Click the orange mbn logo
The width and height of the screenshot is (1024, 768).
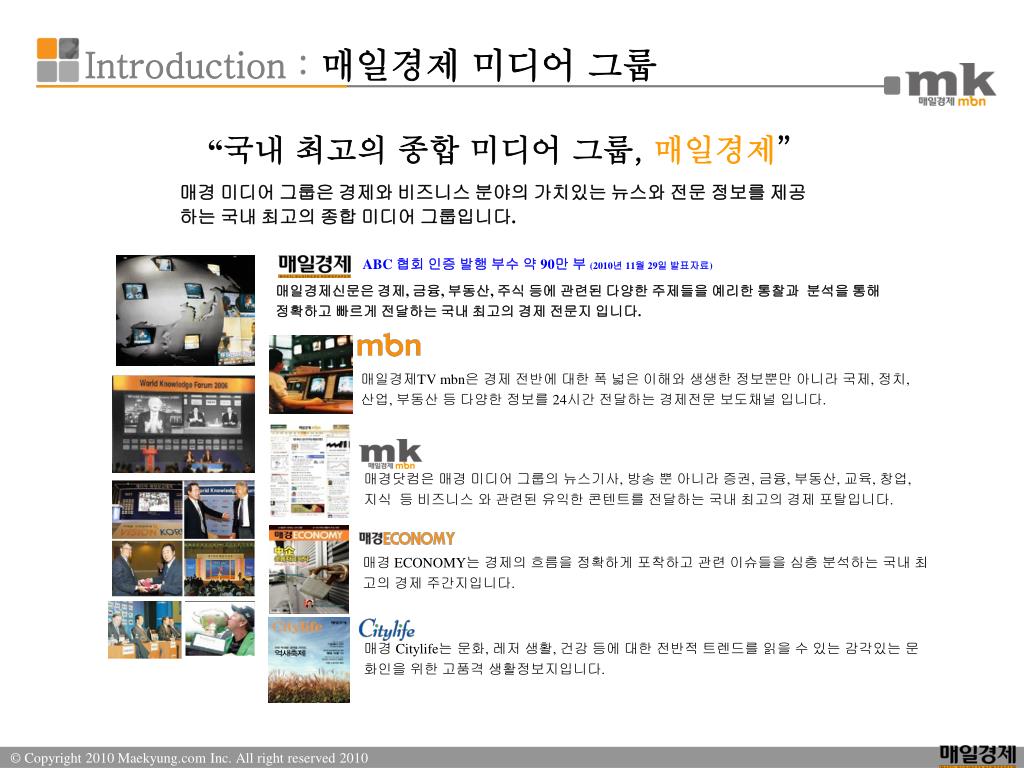(x=389, y=345)
